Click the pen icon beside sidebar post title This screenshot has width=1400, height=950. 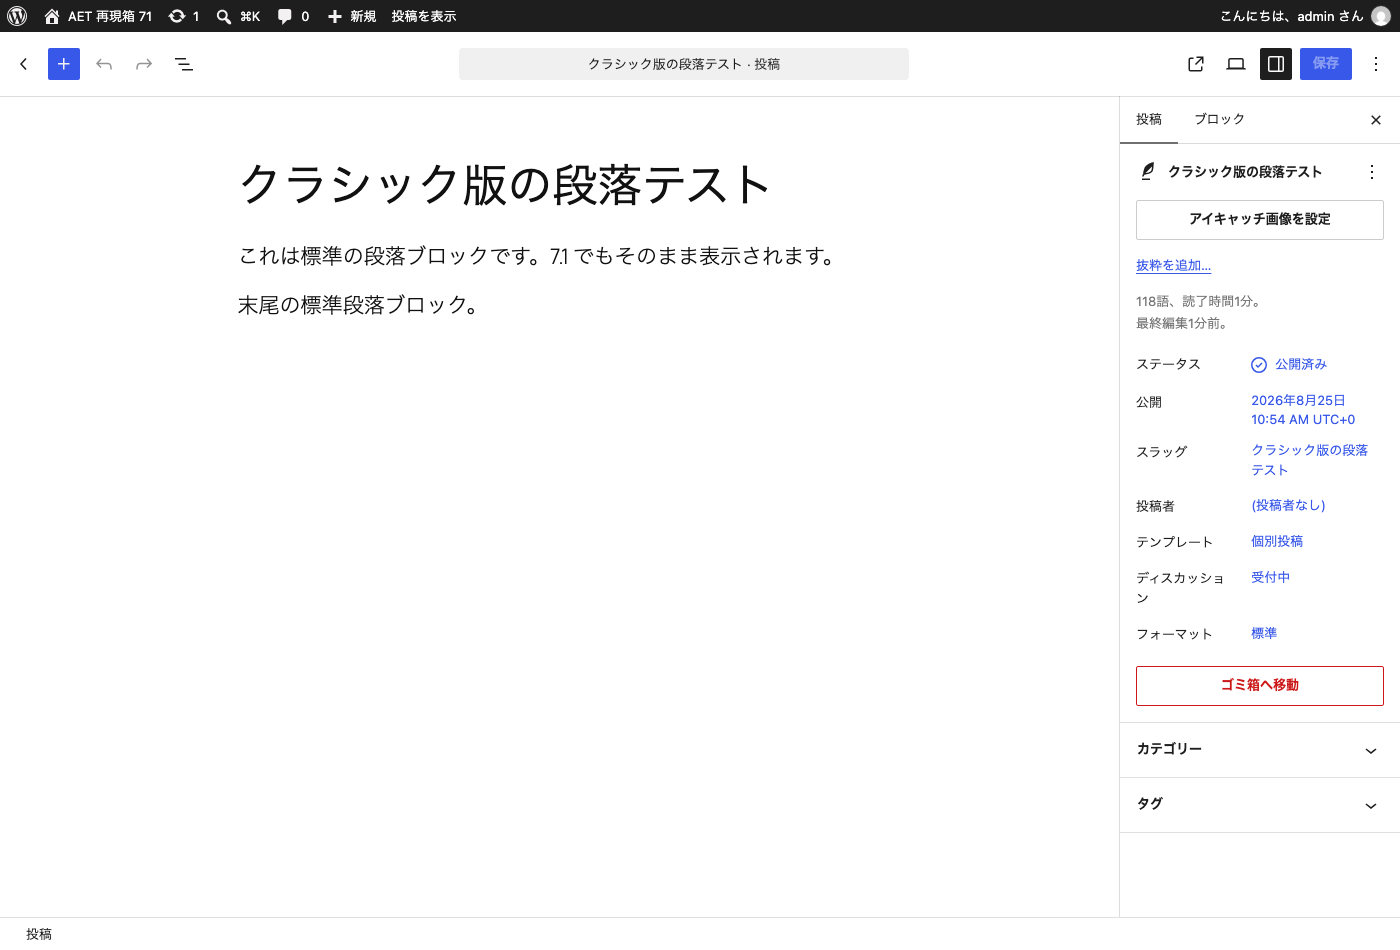(x=1148, y=172)
